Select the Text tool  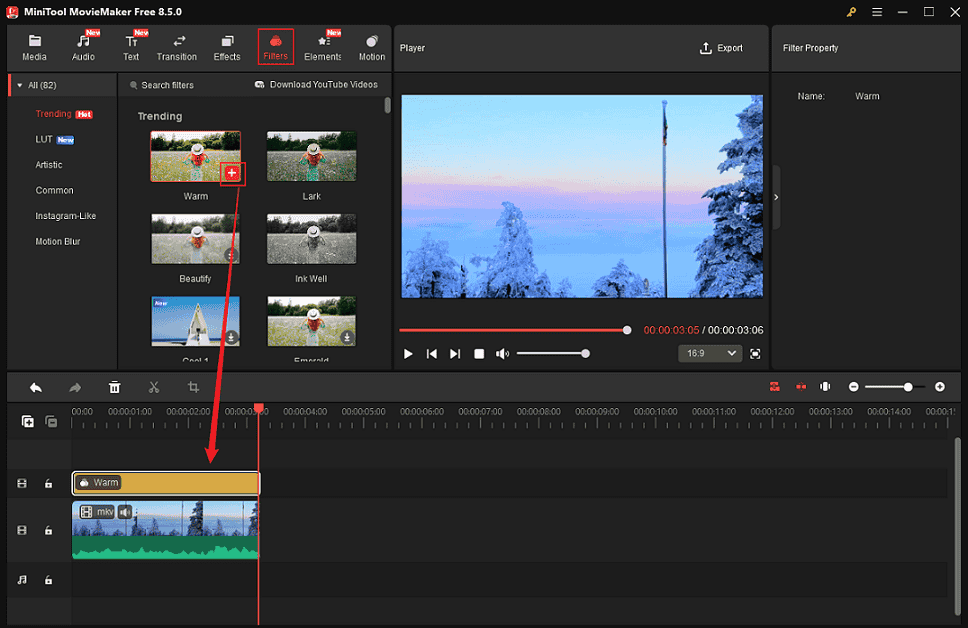click(x=131, y=45)
